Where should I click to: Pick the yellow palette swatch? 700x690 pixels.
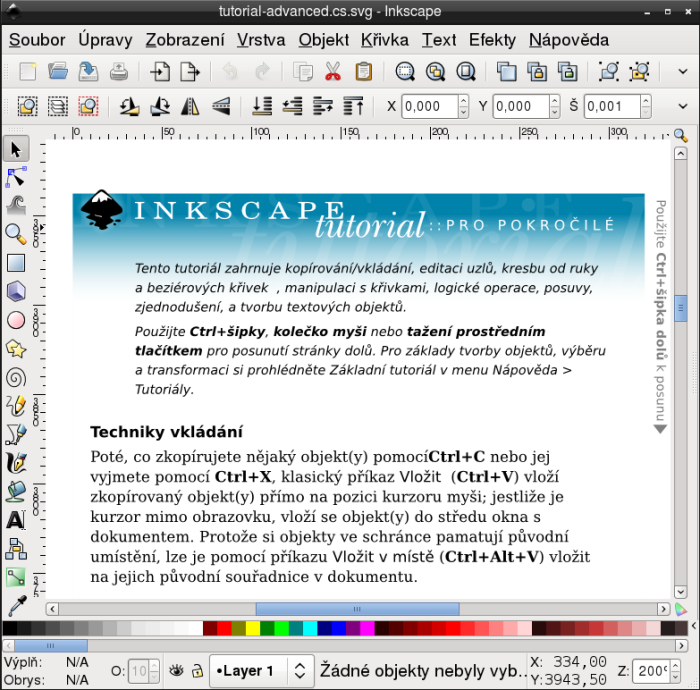pyautogui.click(x=253, y=628)
